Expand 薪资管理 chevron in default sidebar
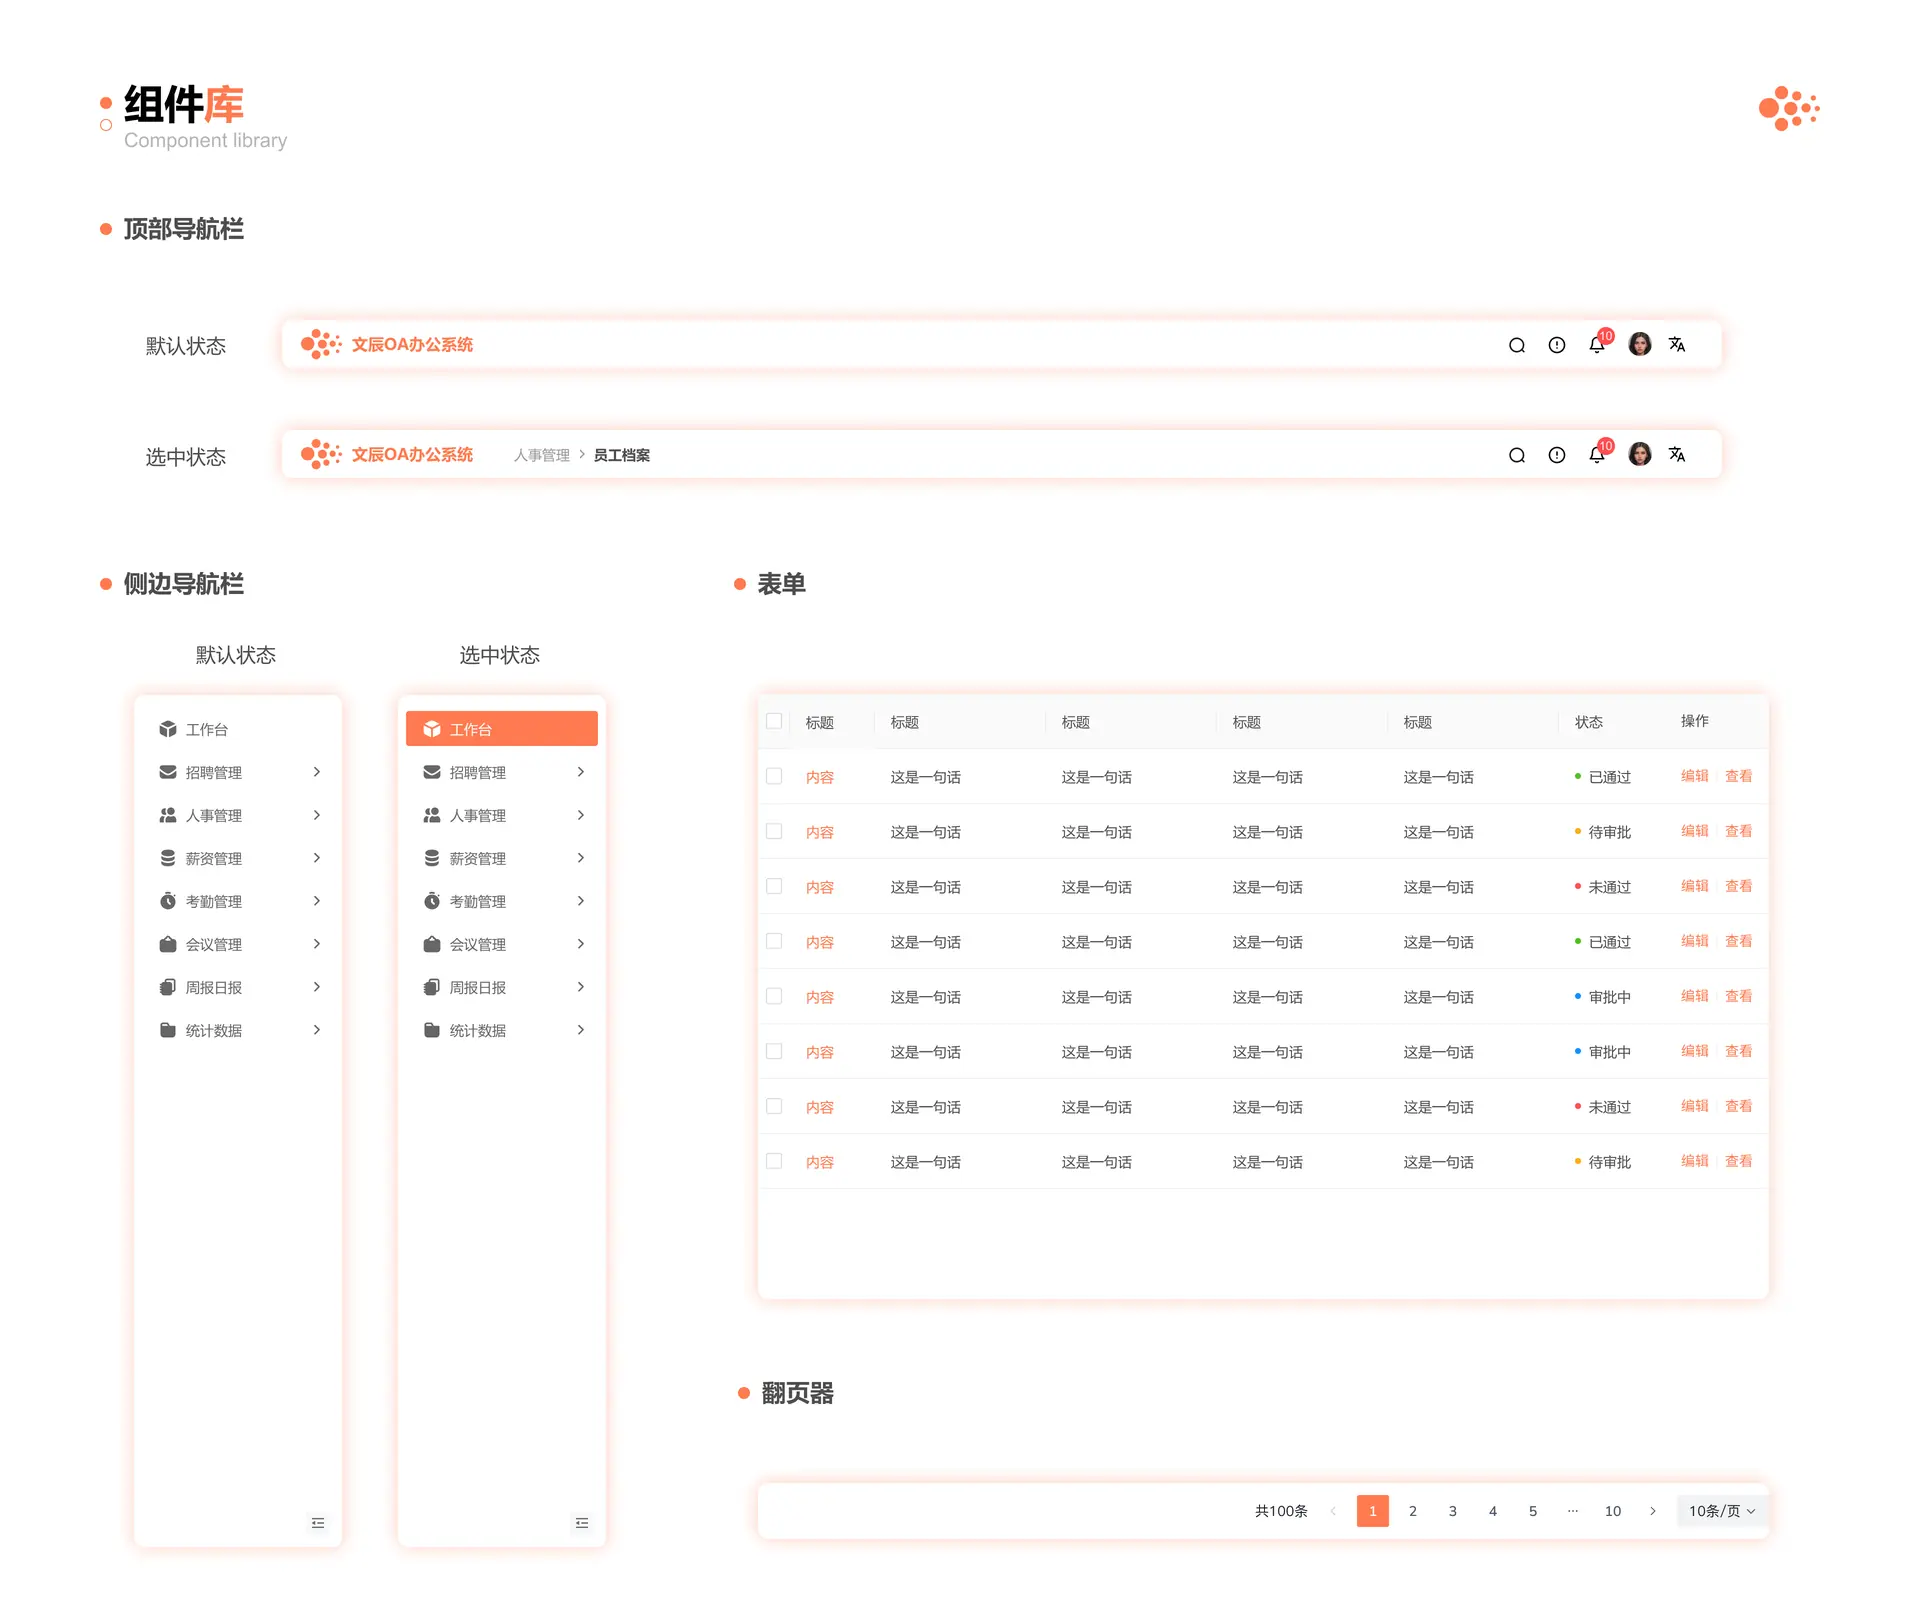The image size is (1920, 1623). tap(317, 858)
